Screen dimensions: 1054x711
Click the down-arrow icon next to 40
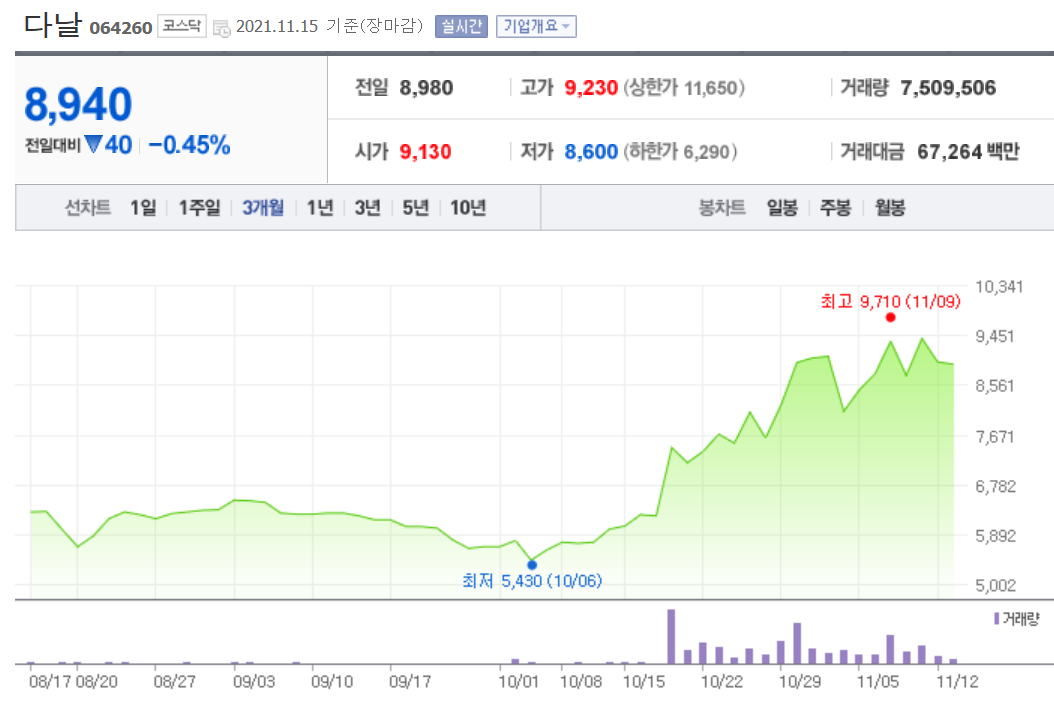click(93, 144)
